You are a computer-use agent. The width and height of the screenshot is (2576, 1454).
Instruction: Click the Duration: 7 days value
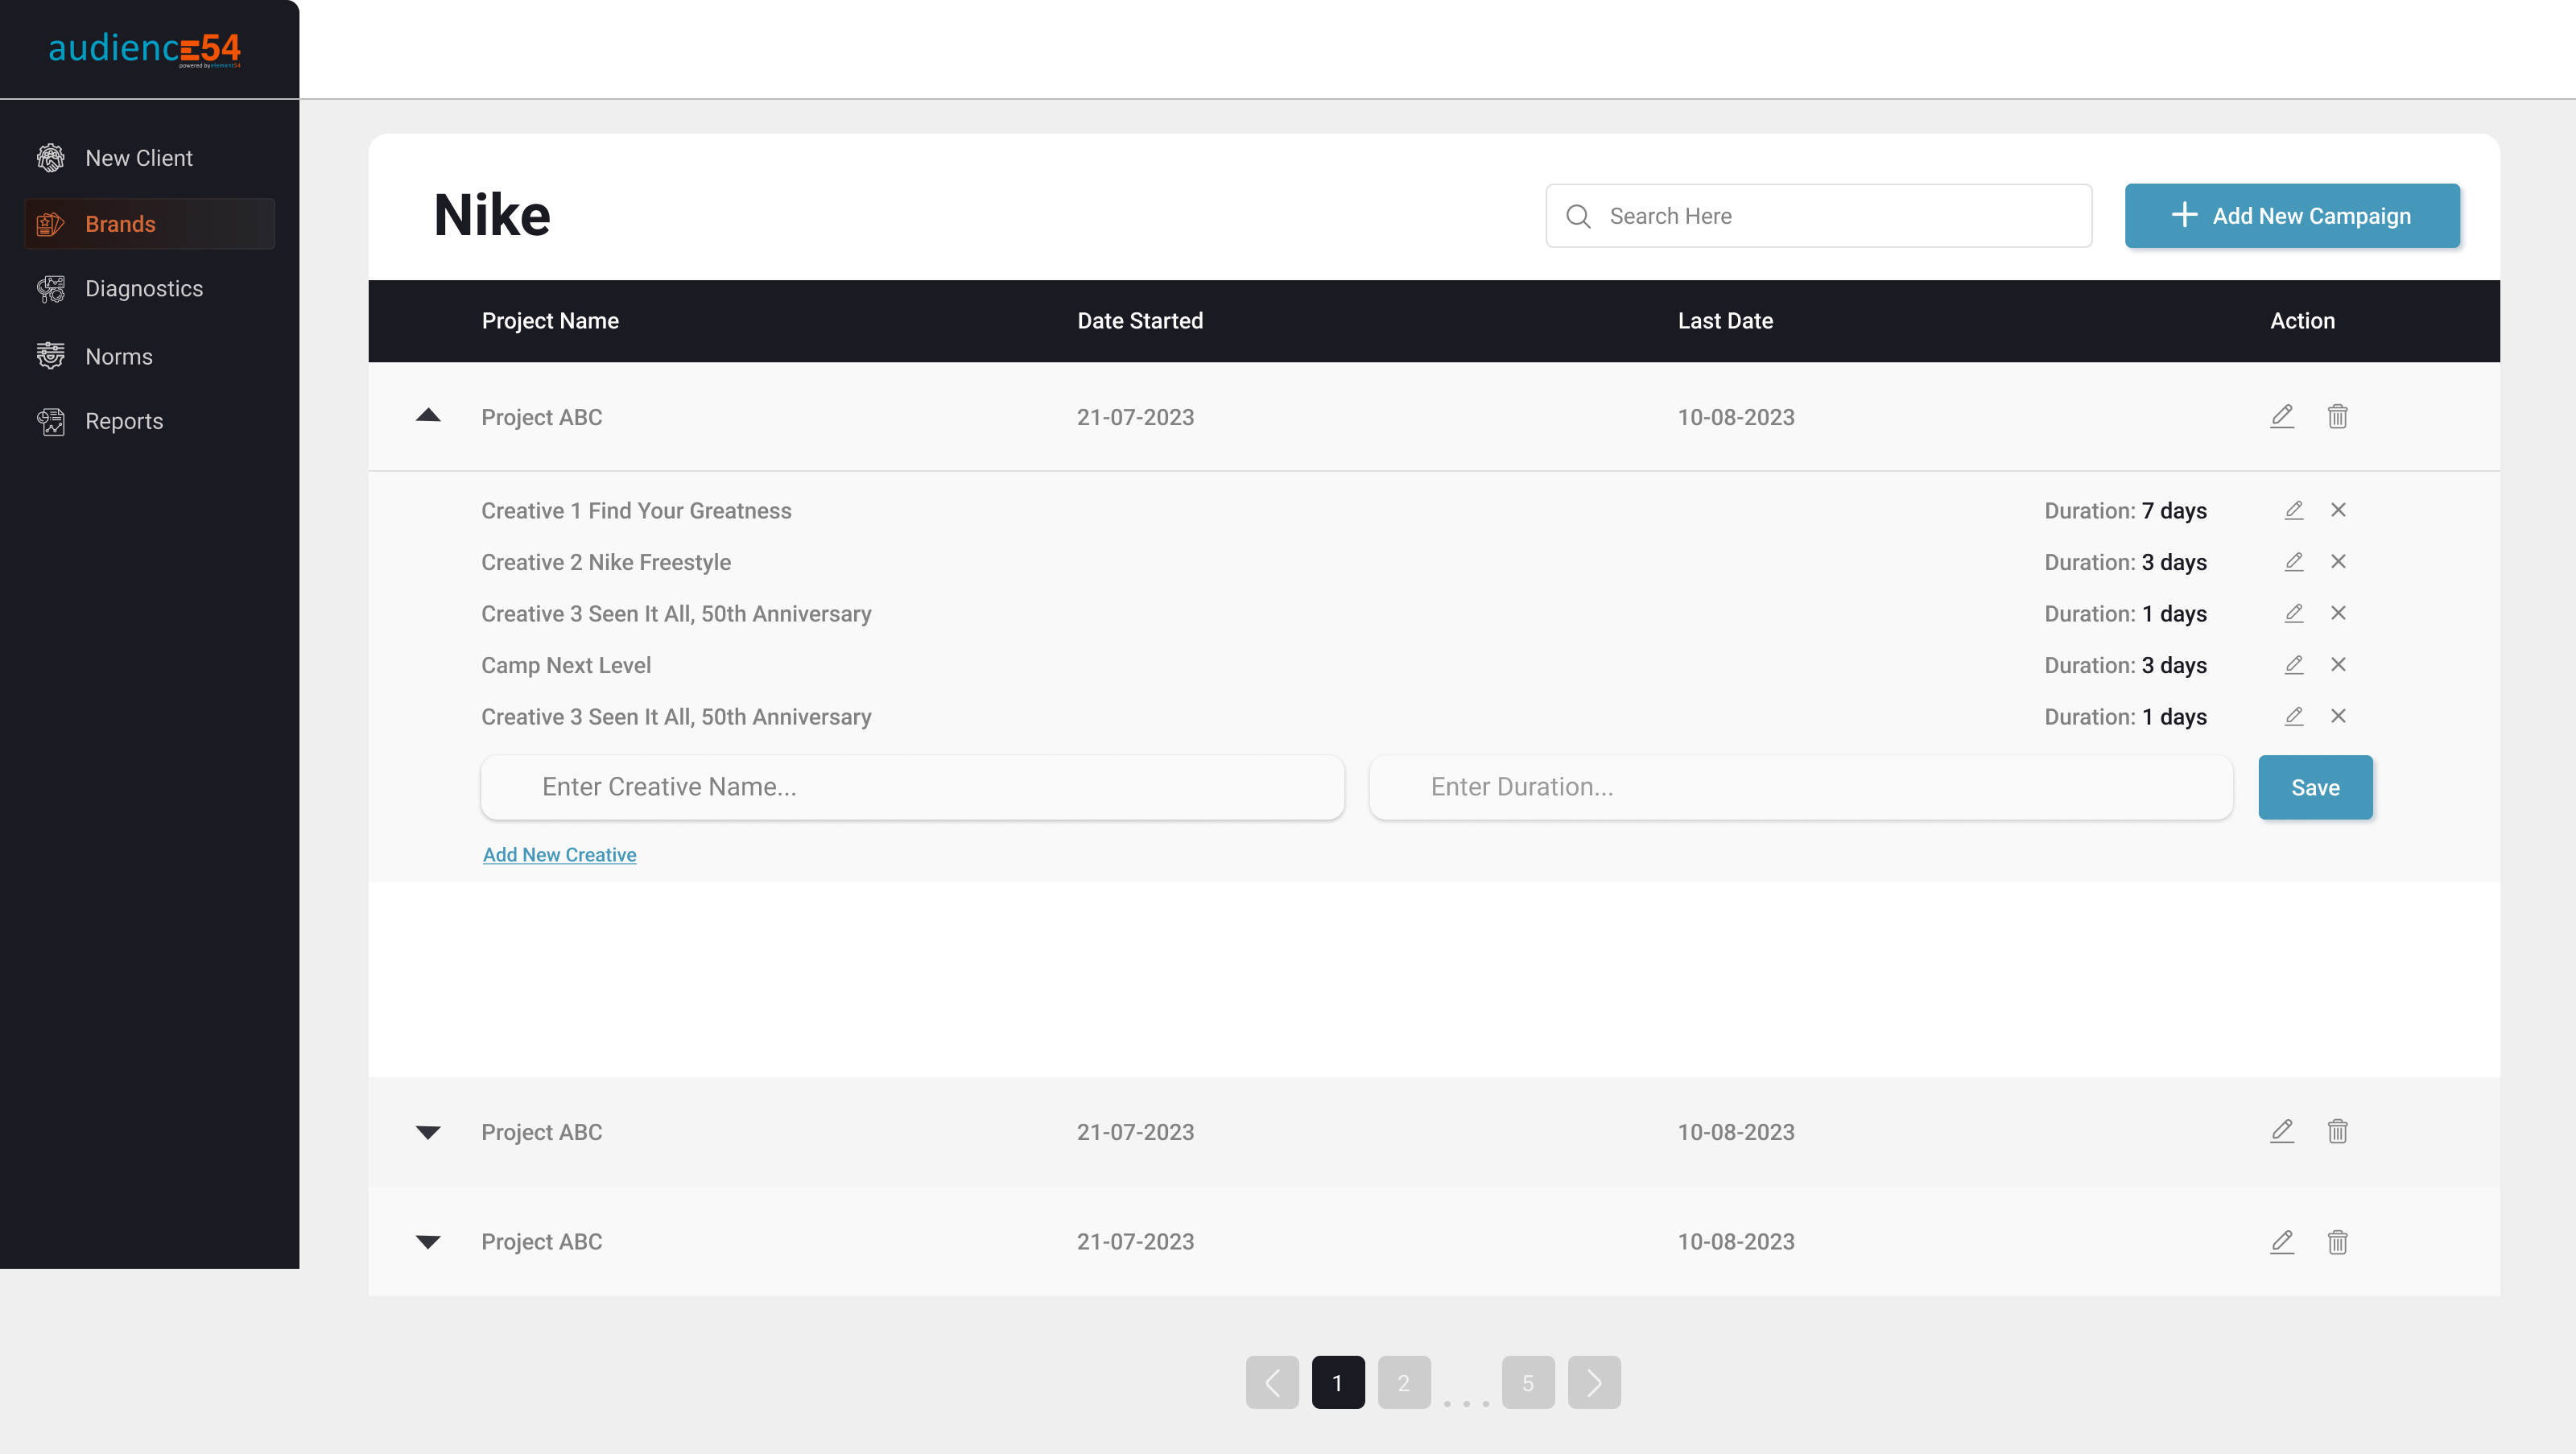tap(2125, 511)
